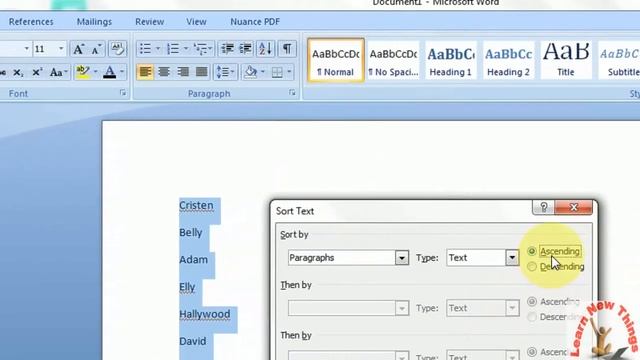This screenshot has width=640, height=360.
Task: Click the name Adam in the document
Action: pyautogui.click(x=193, y=260)
